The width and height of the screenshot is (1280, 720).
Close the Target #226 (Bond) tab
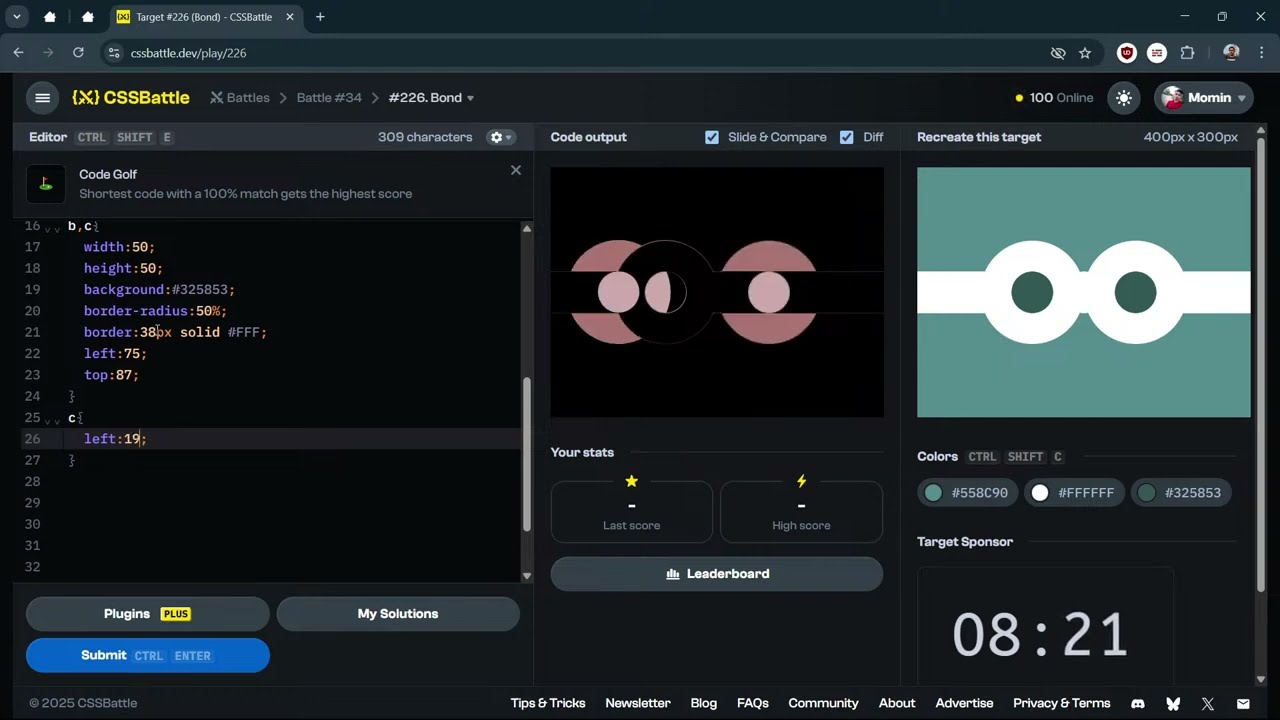[290, 17]
